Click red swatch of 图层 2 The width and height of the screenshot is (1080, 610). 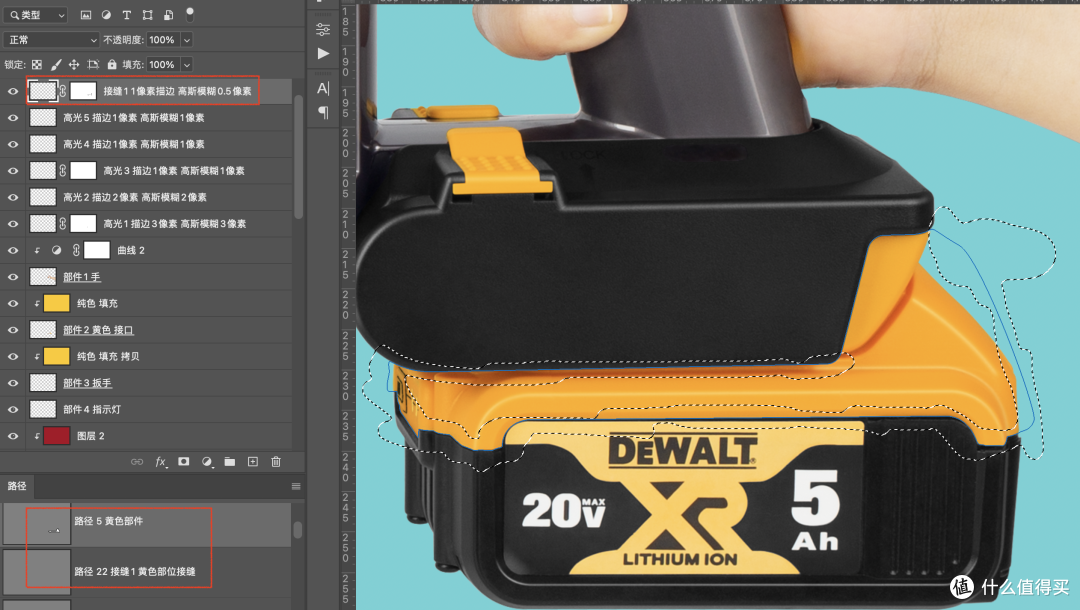click(56, 436)
